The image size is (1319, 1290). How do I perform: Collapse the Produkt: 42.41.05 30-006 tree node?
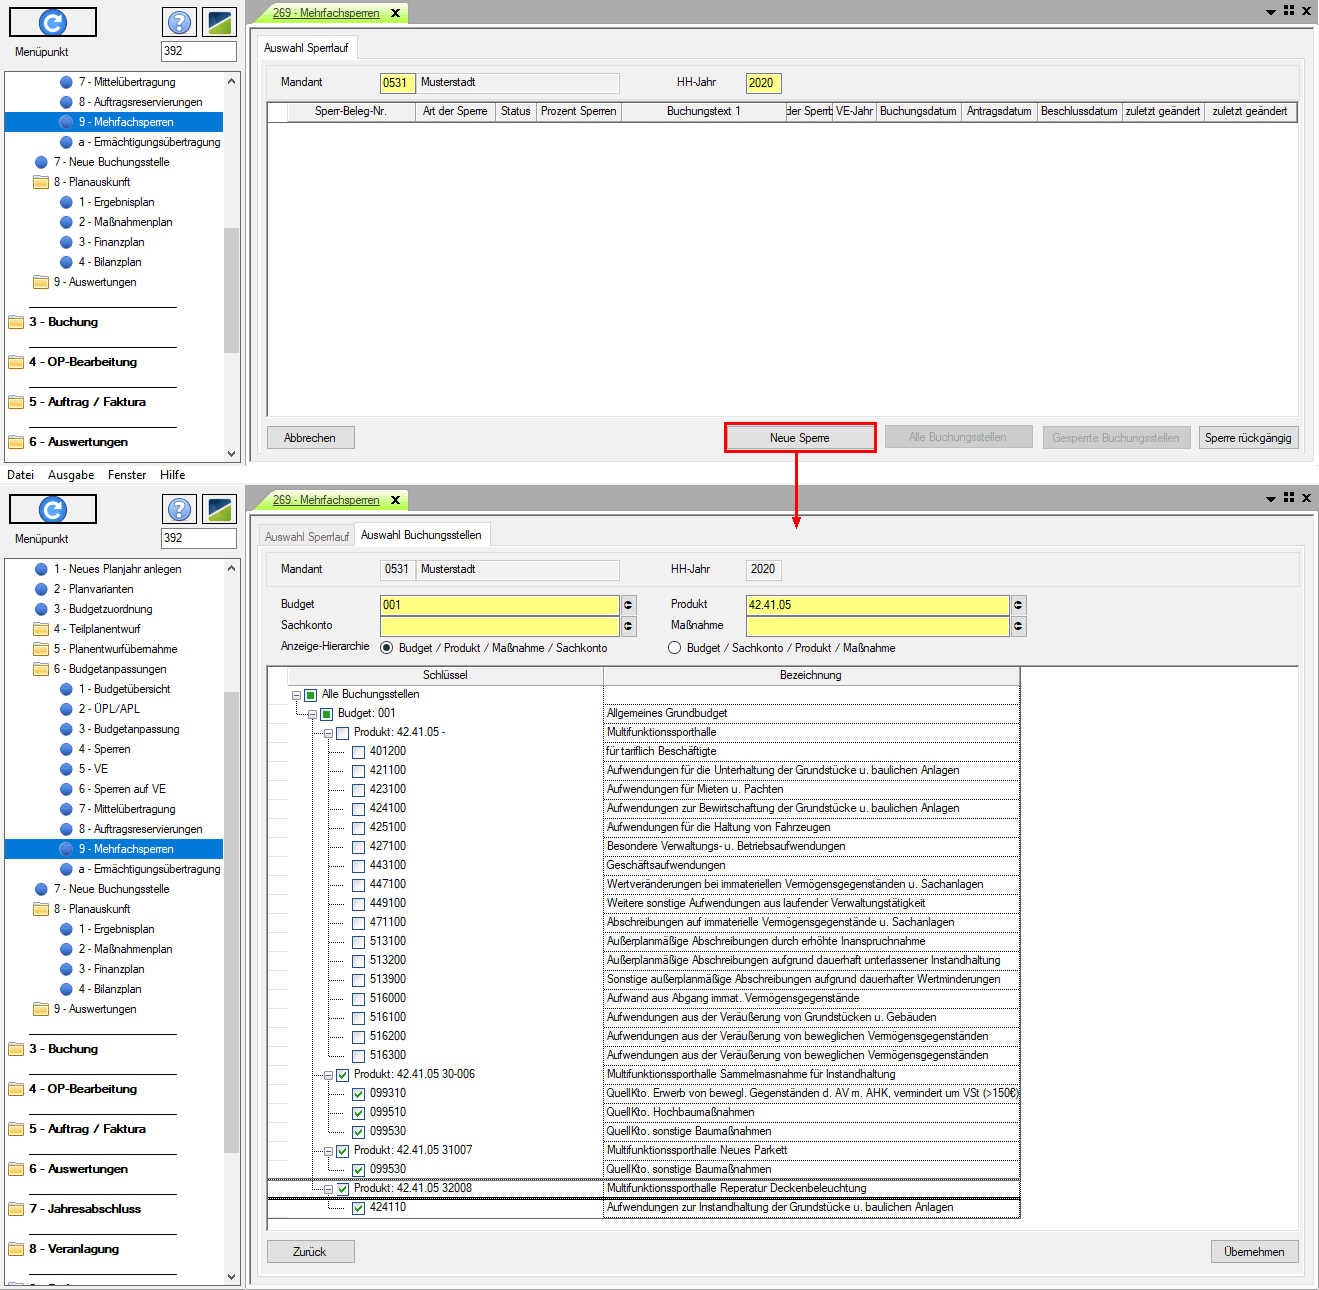pos(328,1075)
